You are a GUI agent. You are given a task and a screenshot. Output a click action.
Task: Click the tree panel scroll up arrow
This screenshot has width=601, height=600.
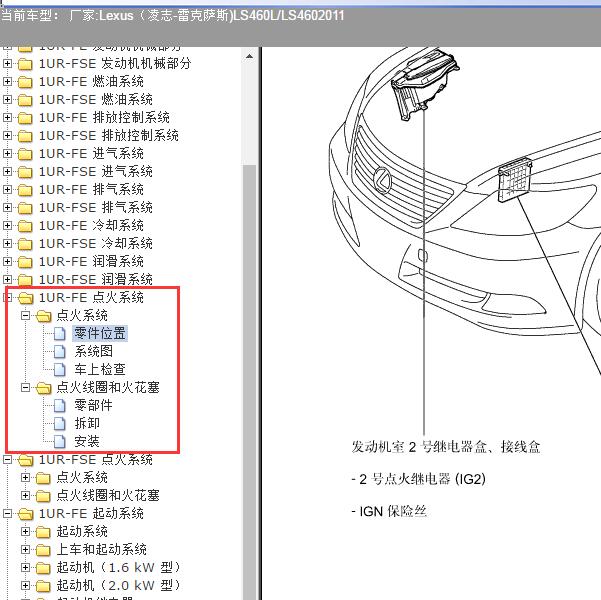pyautogui.click(x=249, y=57)
